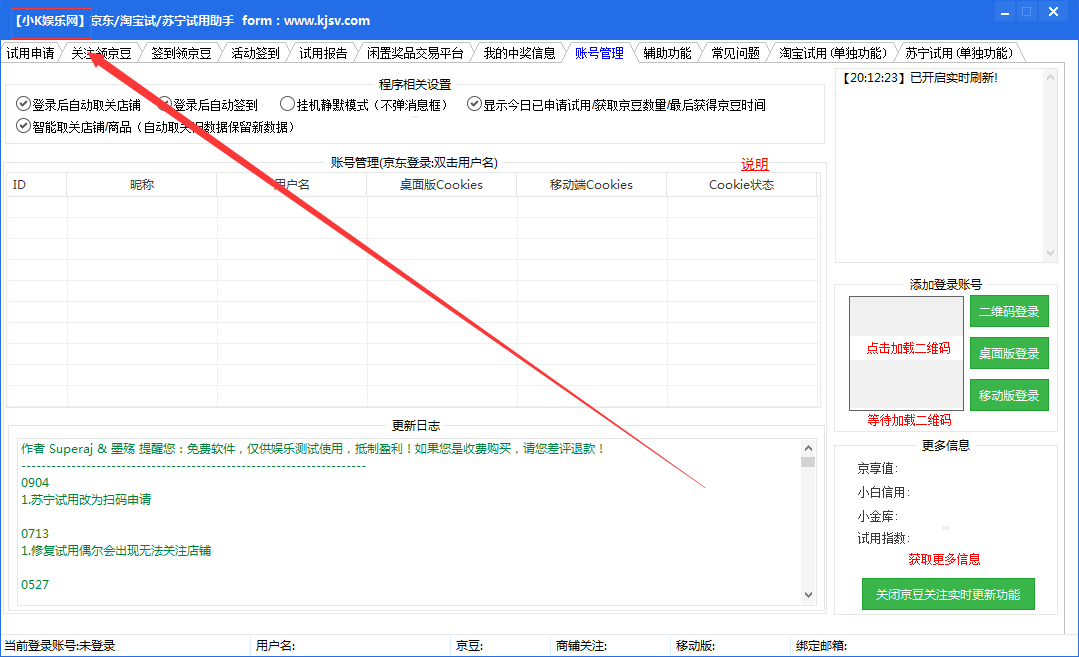
Task: Enable 挂机静默模式 option
Action: [365, 105]
